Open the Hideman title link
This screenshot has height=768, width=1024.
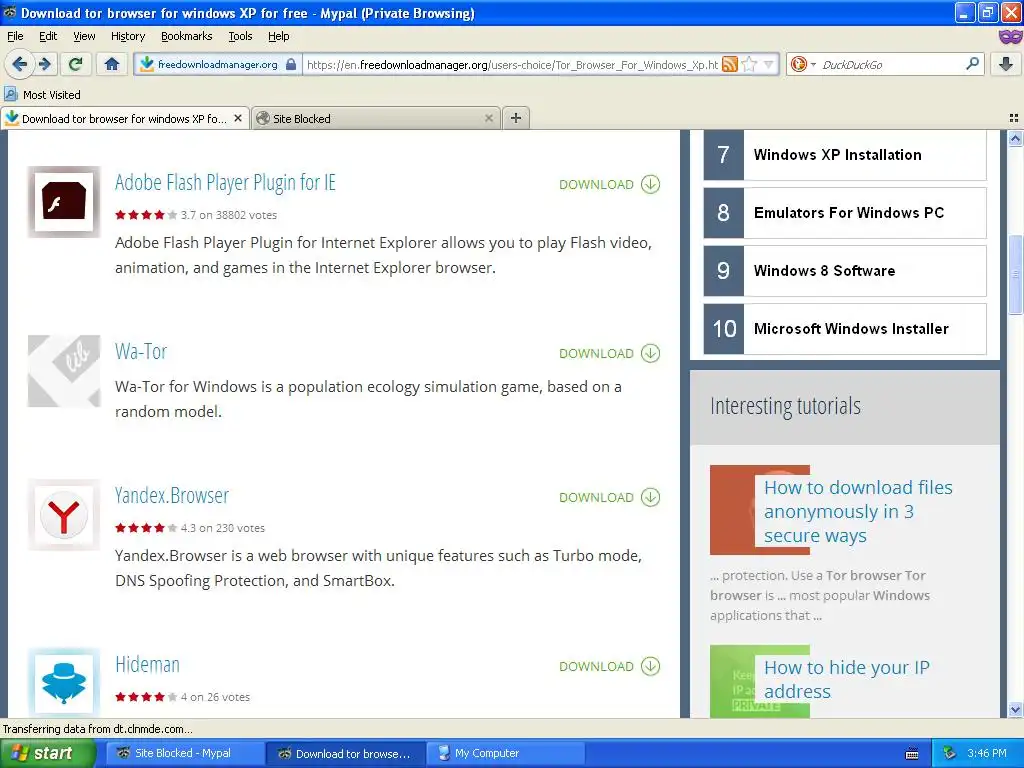[147, 664]
